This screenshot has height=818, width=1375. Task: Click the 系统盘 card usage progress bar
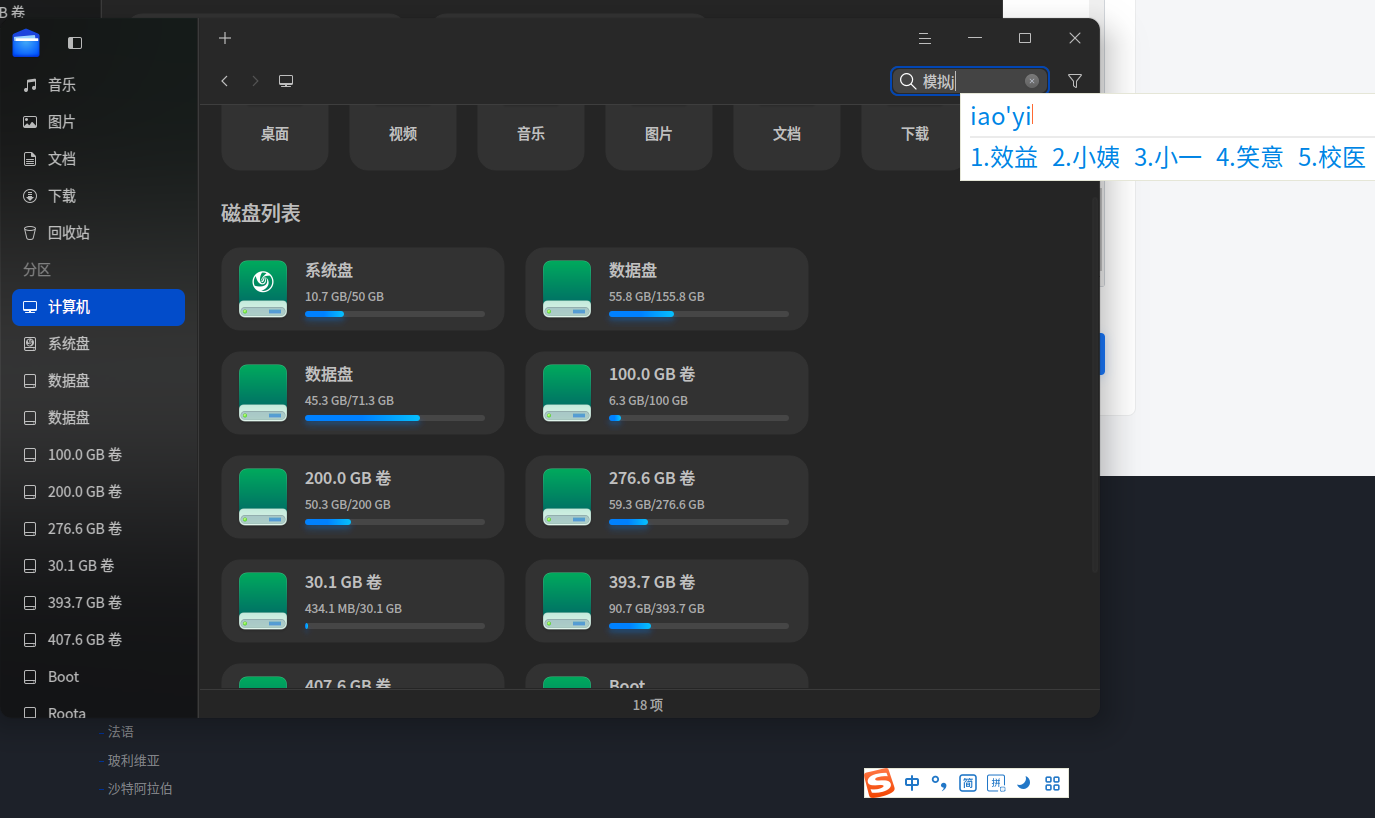tap(395, 314)
